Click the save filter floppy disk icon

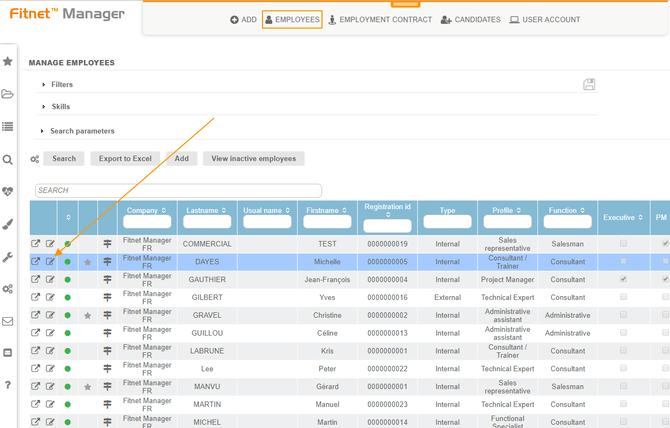click(x=589, y=85)
